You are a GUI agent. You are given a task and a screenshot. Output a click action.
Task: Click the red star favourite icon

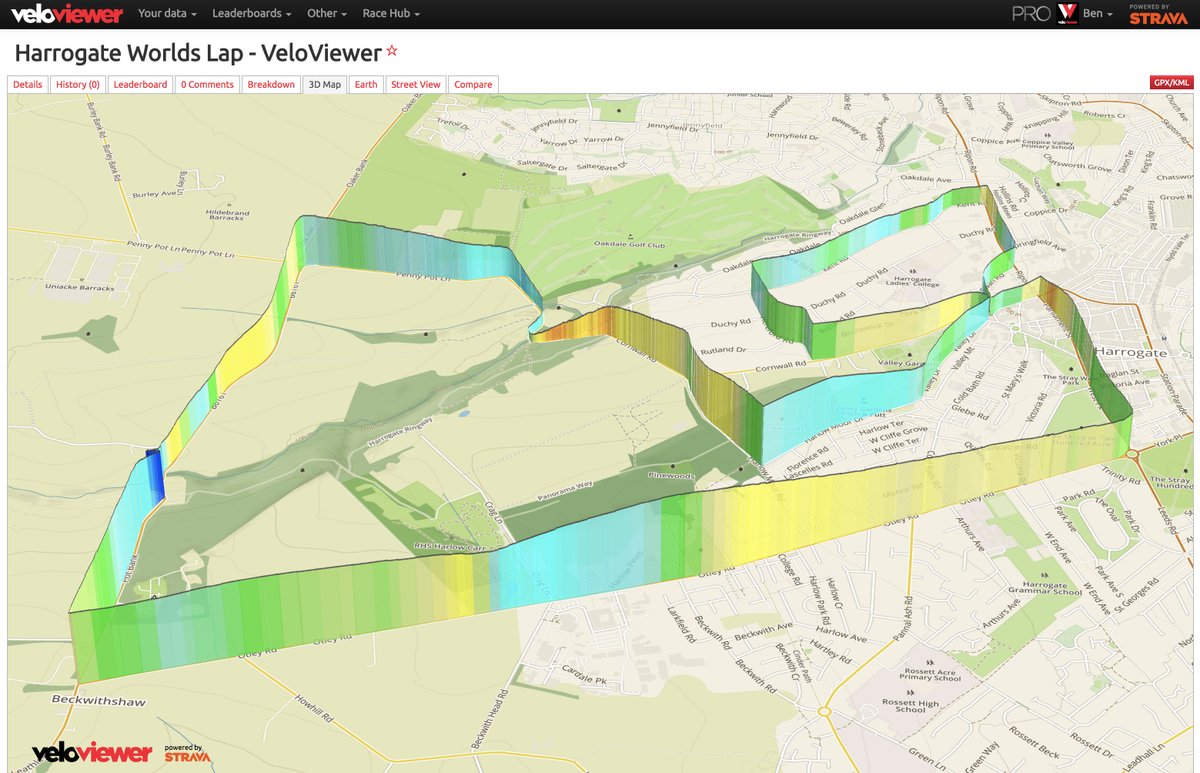[x=392, y=50]
